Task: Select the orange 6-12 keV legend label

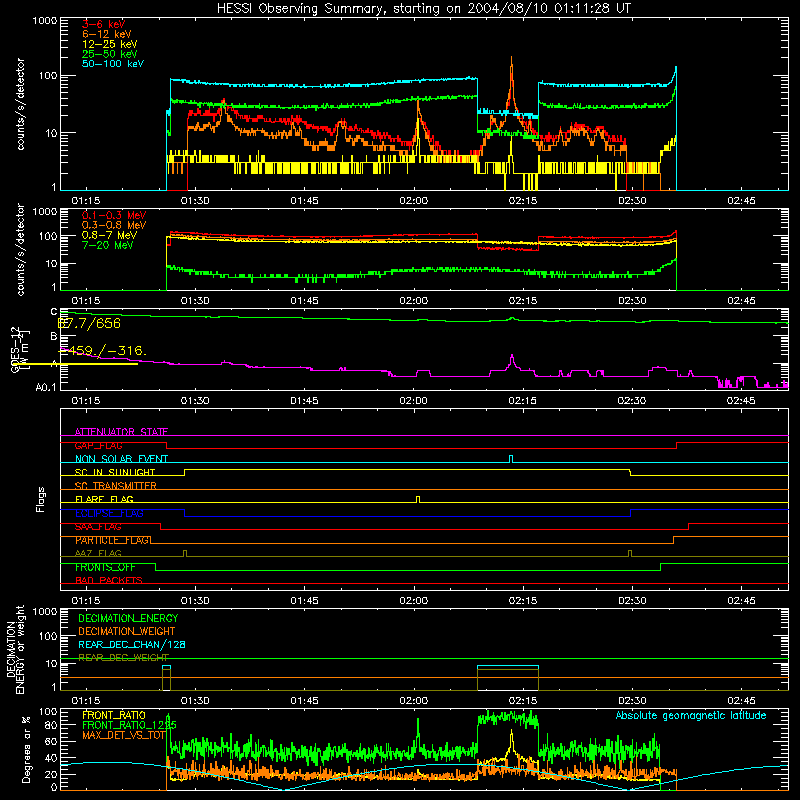Action: (107, 34)
